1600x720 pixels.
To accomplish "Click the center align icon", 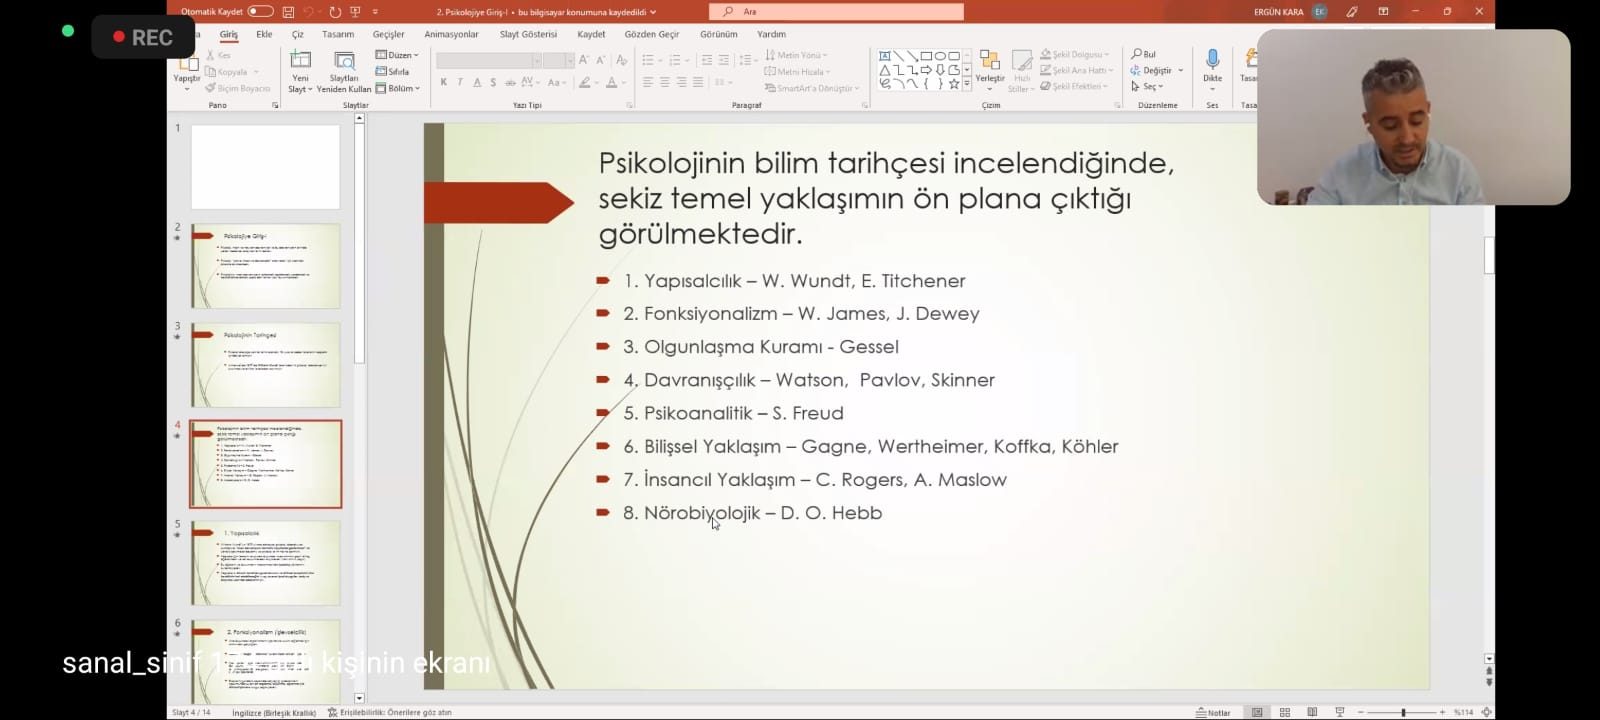I will coord(664,83).
